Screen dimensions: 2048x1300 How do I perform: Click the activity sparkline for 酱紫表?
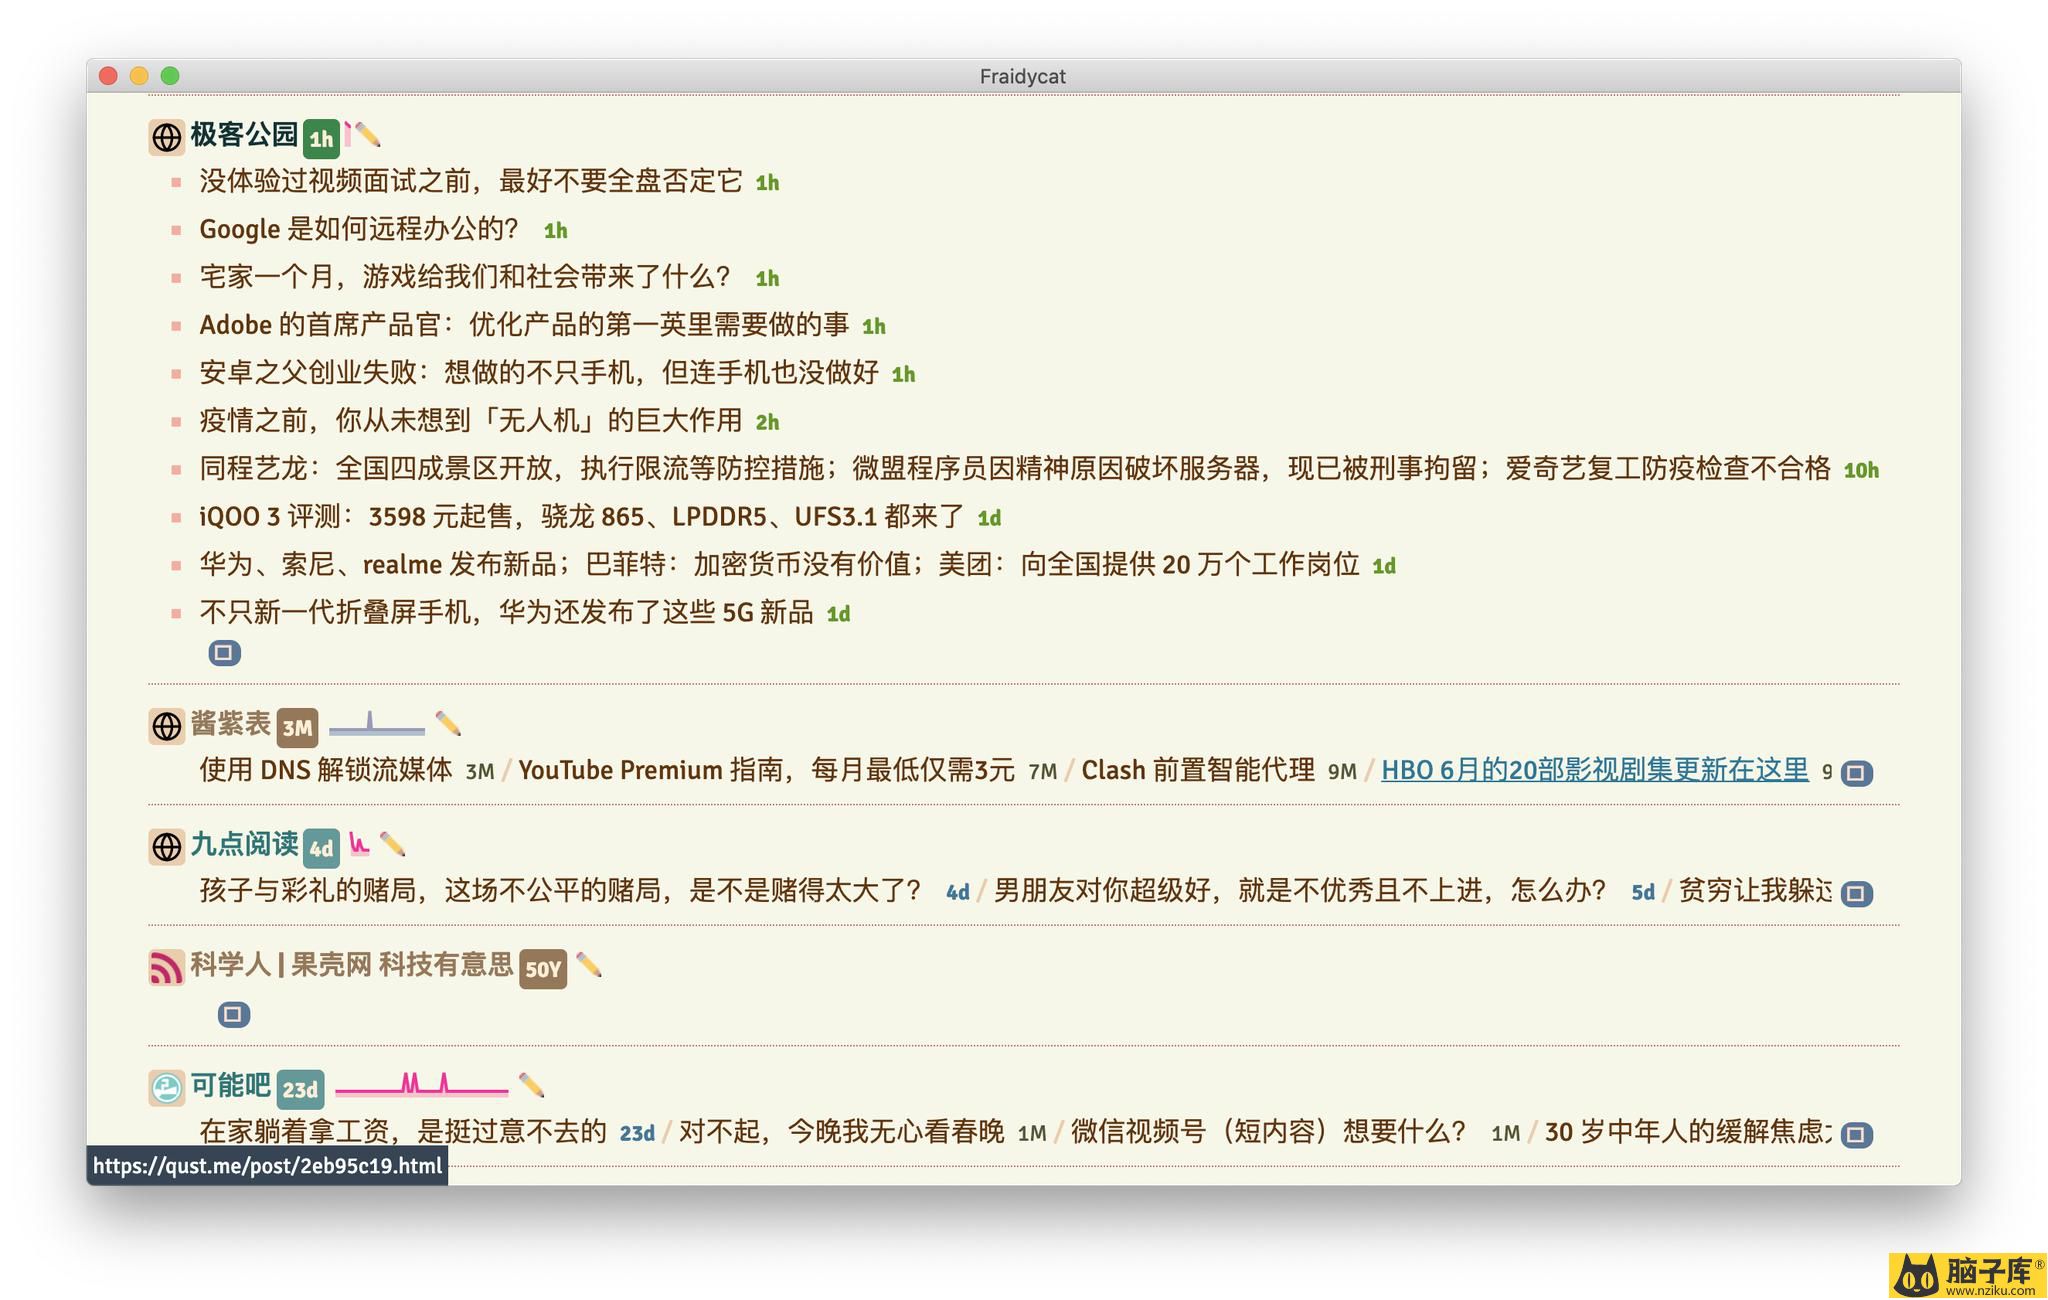point(377,723)
